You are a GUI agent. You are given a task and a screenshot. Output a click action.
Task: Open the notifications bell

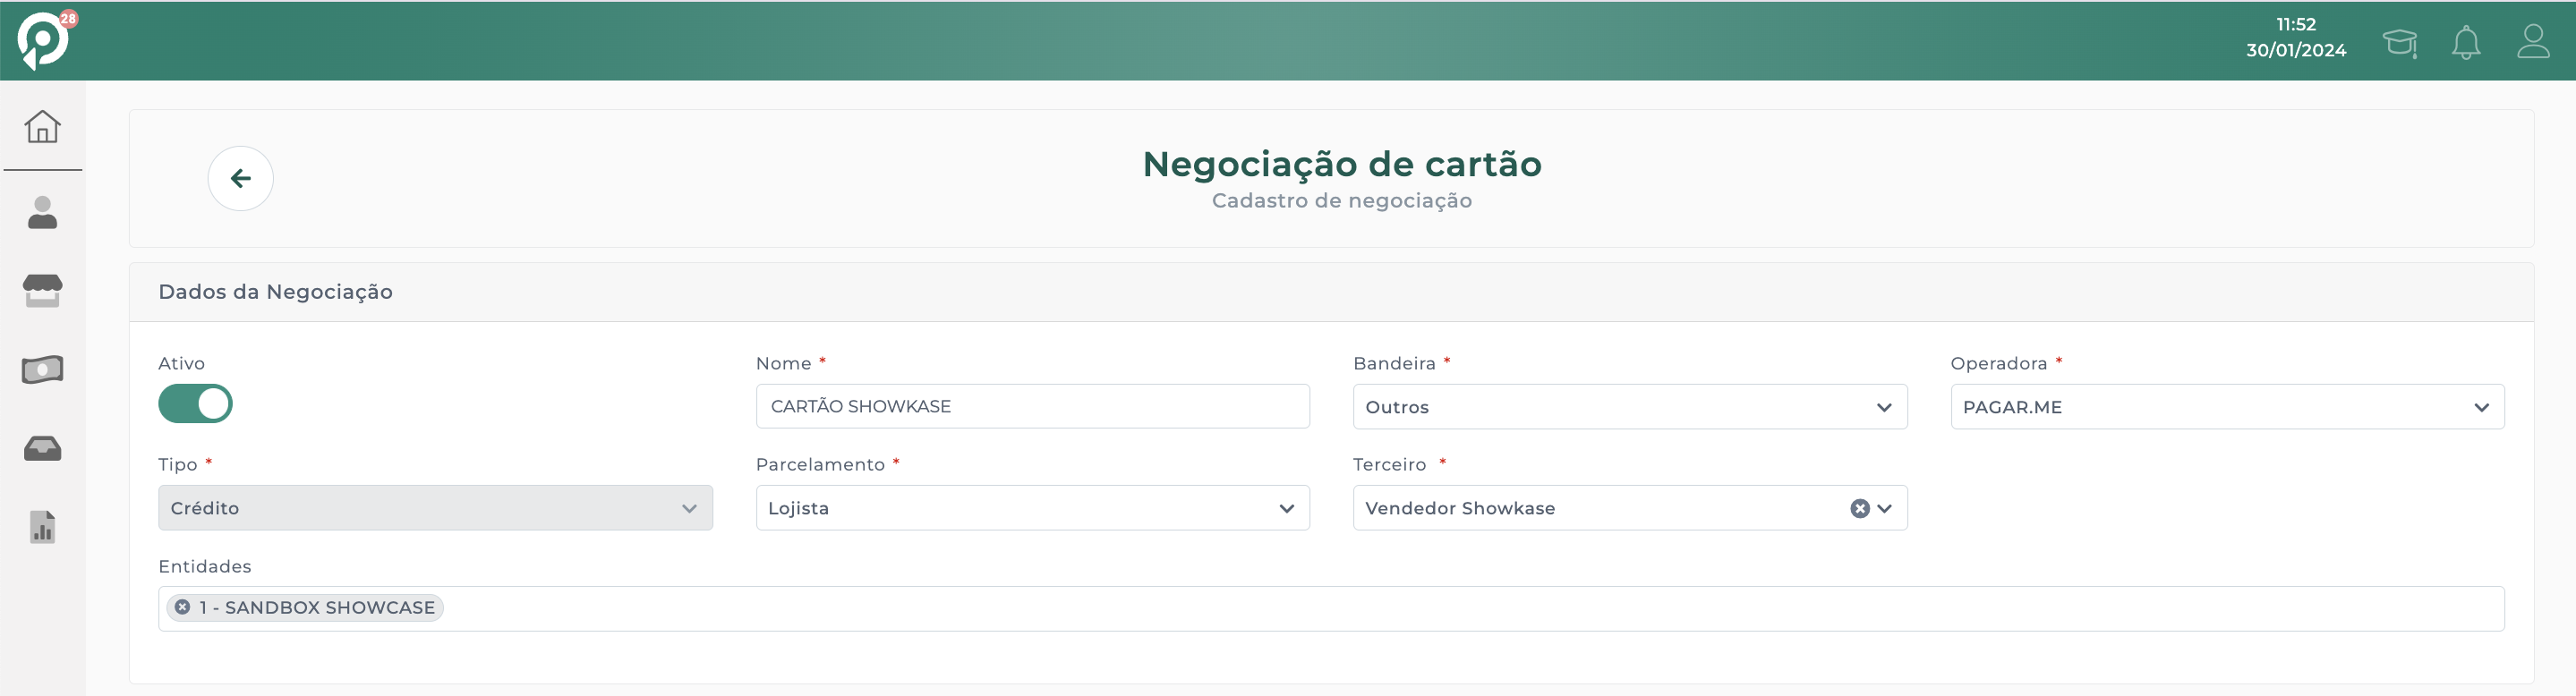point(2465,43)
